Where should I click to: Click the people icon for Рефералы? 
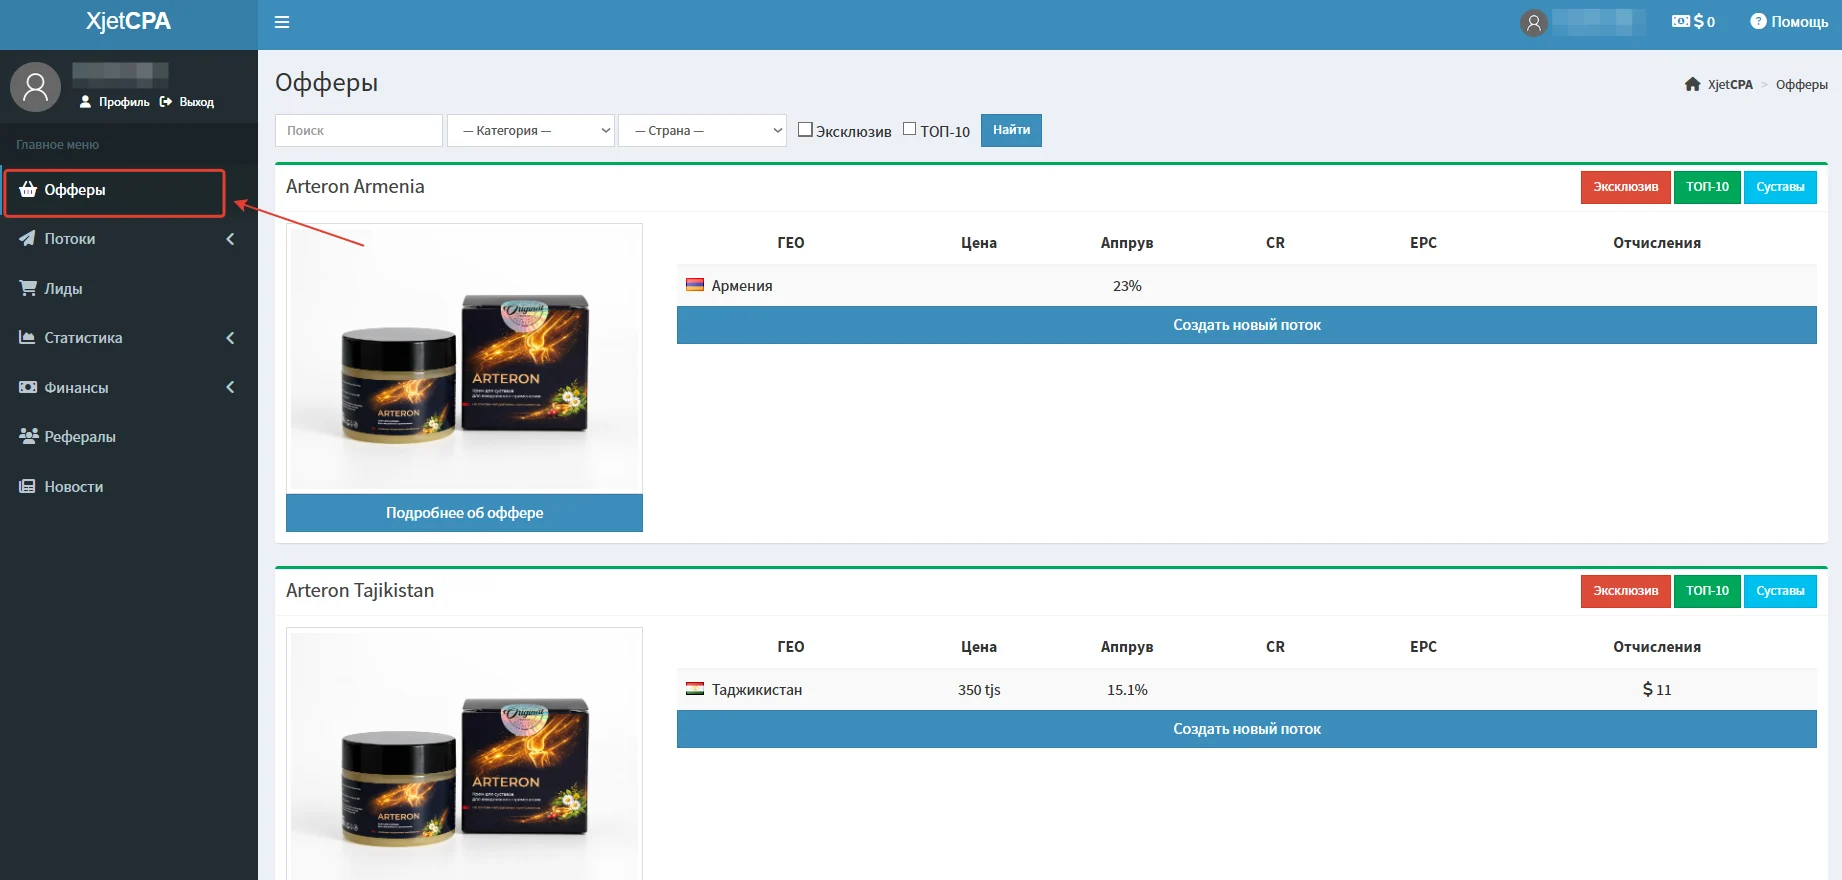pyautogui.click(x=28, y=436)
